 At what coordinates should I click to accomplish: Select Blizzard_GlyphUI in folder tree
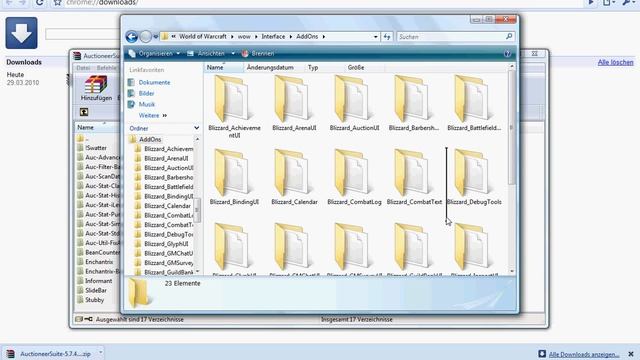[166, 244]
